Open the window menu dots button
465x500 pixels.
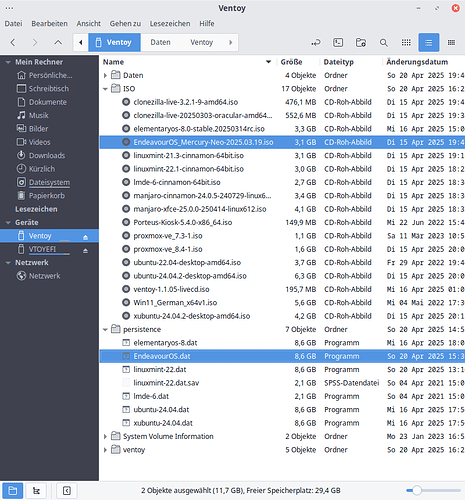pos(9,8)
